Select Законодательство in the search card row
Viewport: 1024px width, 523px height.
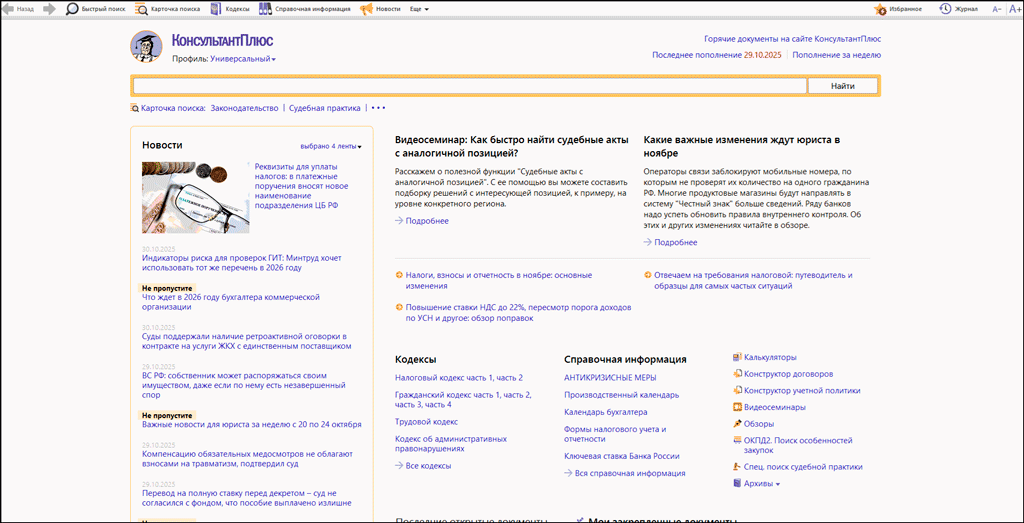pos(244,108)
